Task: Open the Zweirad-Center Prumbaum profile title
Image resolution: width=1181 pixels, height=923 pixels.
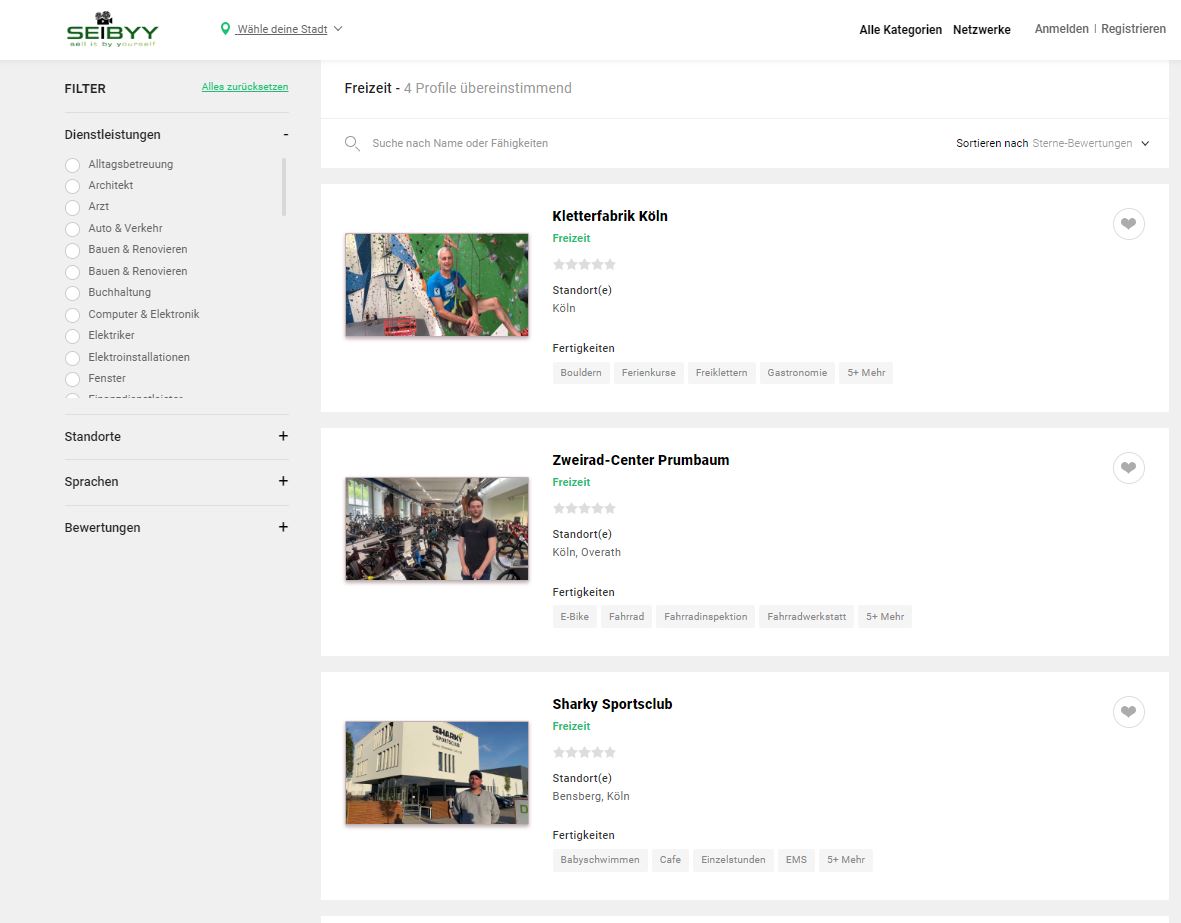Action: point(641,460)
